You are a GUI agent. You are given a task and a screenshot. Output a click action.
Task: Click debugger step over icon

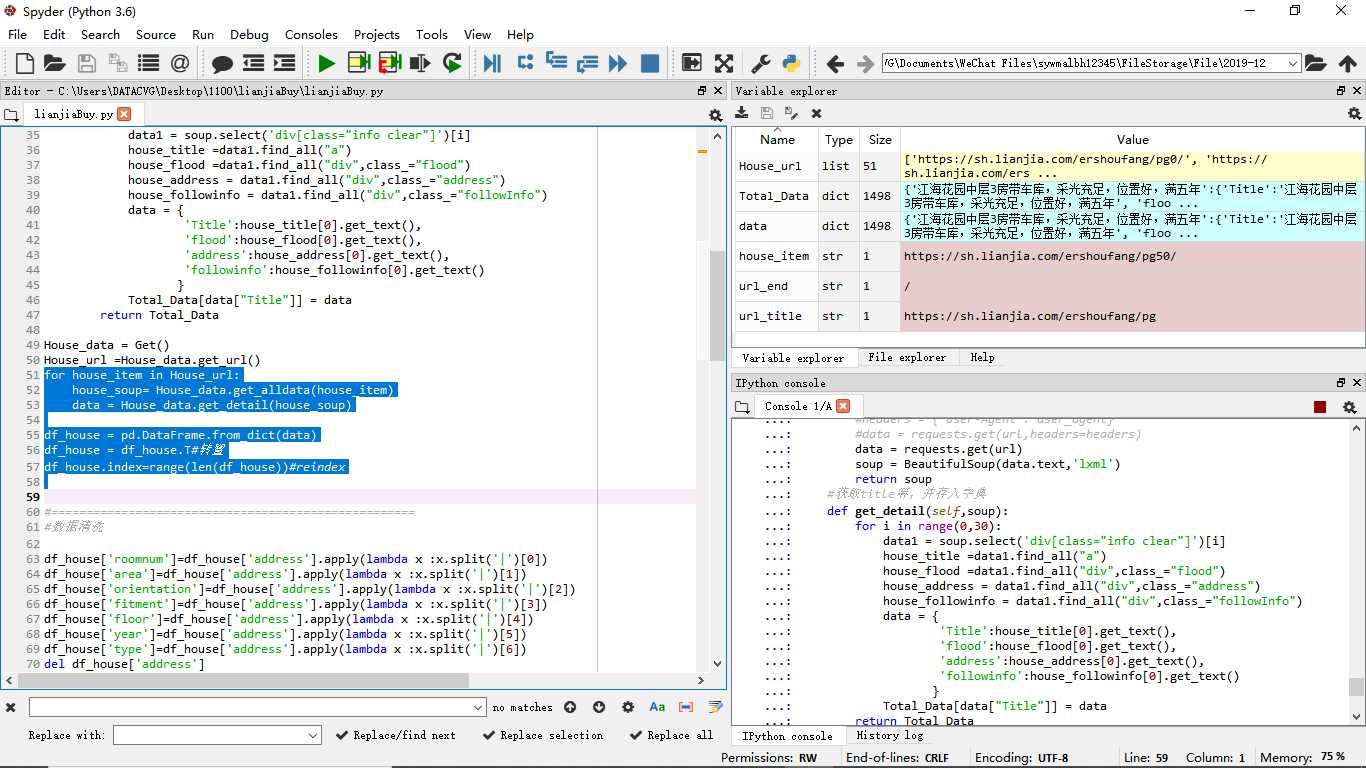tap(525, 63)
